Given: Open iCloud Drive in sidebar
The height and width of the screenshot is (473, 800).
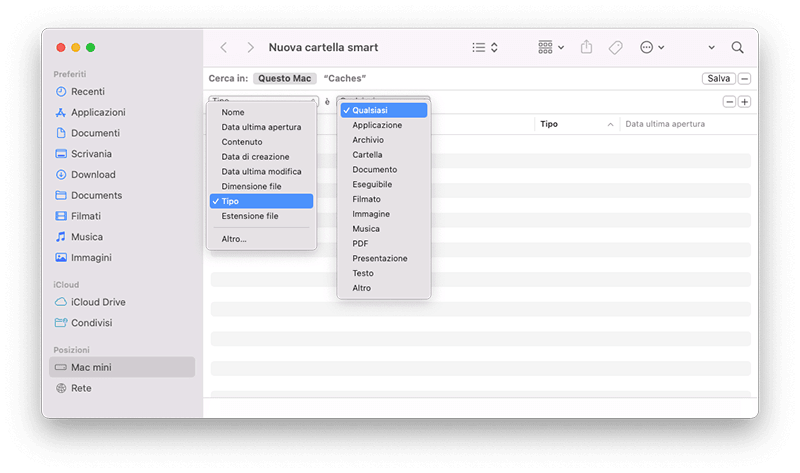Looking at the screenshot, I should coord(98,302).
